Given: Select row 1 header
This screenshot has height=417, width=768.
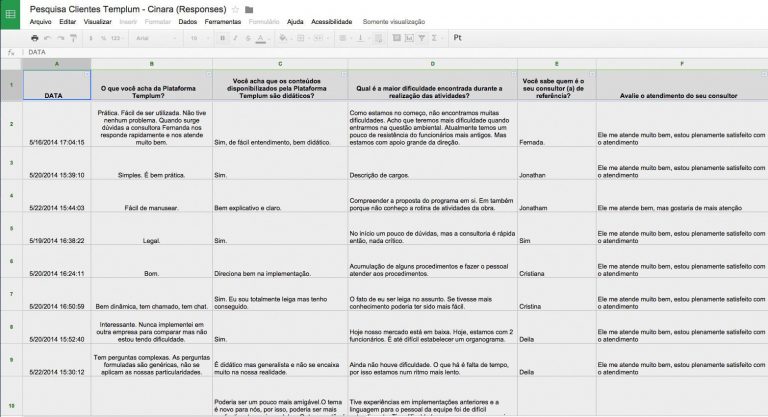Looking at the screenshot, I should [x=11, y=85].
